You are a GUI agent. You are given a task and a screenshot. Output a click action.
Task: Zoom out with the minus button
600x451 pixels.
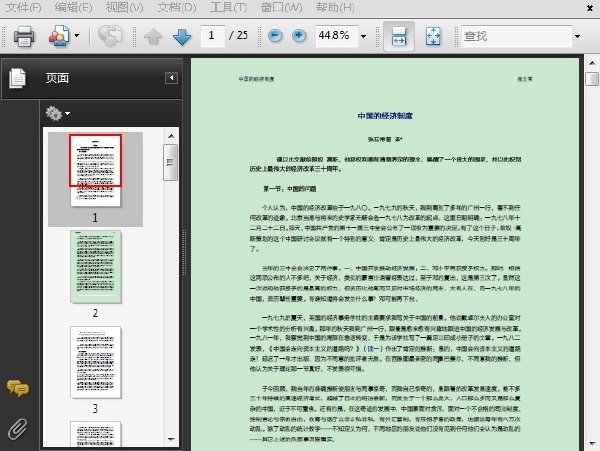275,36
